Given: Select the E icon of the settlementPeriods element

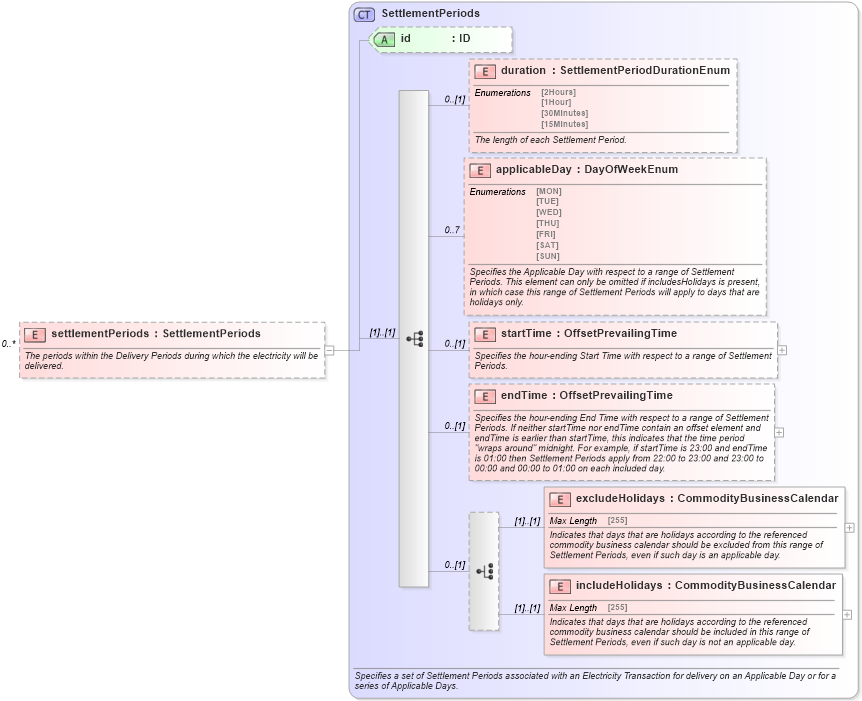Looking at the screenshot, I should pos(34,334).
